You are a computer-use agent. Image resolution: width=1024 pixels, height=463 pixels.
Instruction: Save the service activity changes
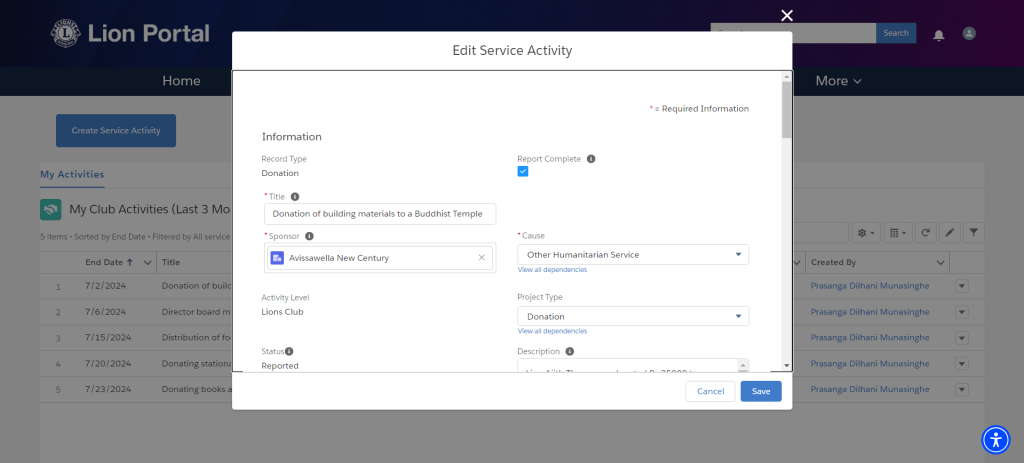pyautogui.click(x=761, y=391)
